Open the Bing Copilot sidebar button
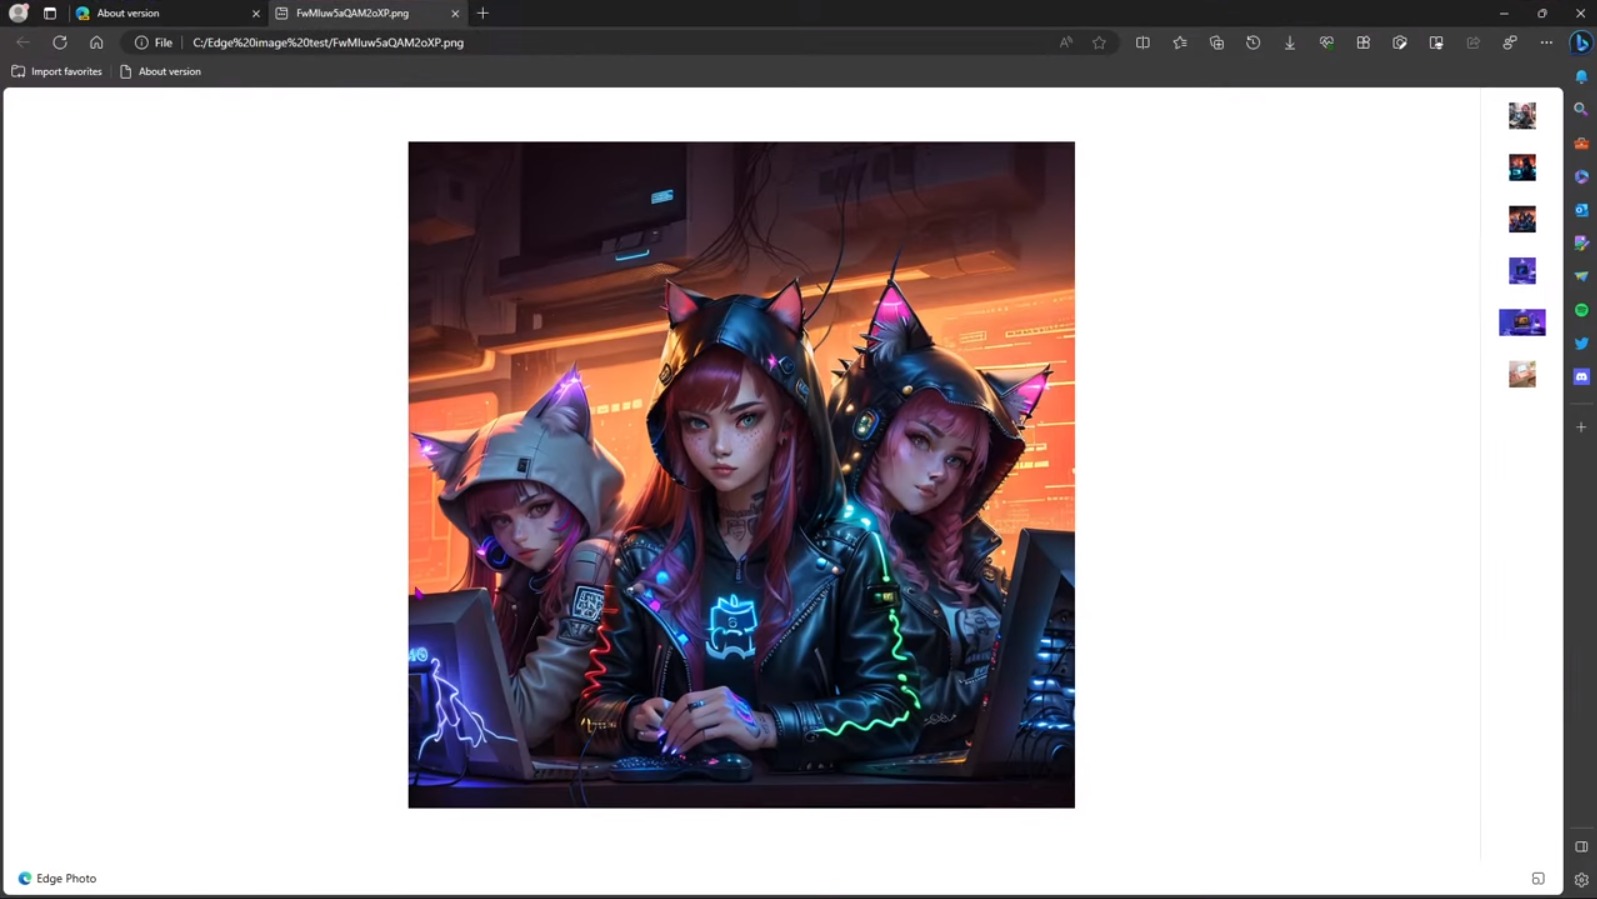 pyautogui.click(x=1581, y=43)
